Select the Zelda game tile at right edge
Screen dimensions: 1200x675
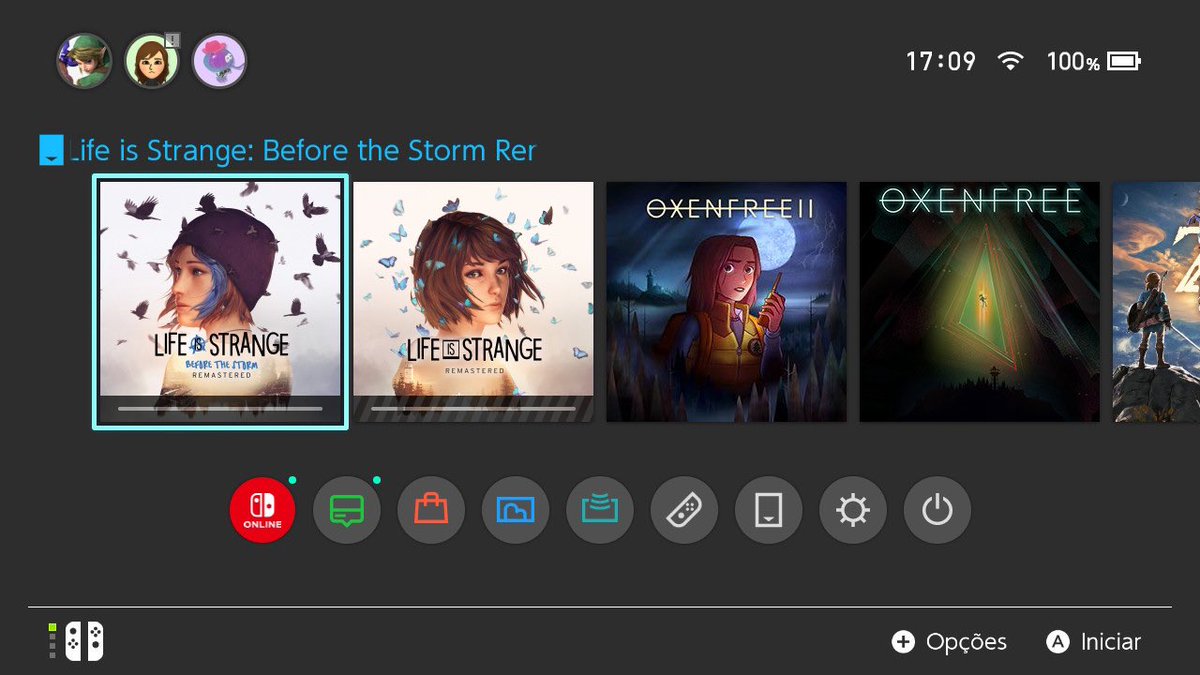(x=1156, y=302)
